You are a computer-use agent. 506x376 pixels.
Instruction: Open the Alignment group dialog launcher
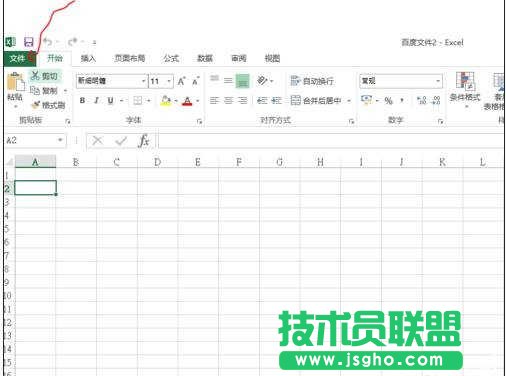coord(351,122)
